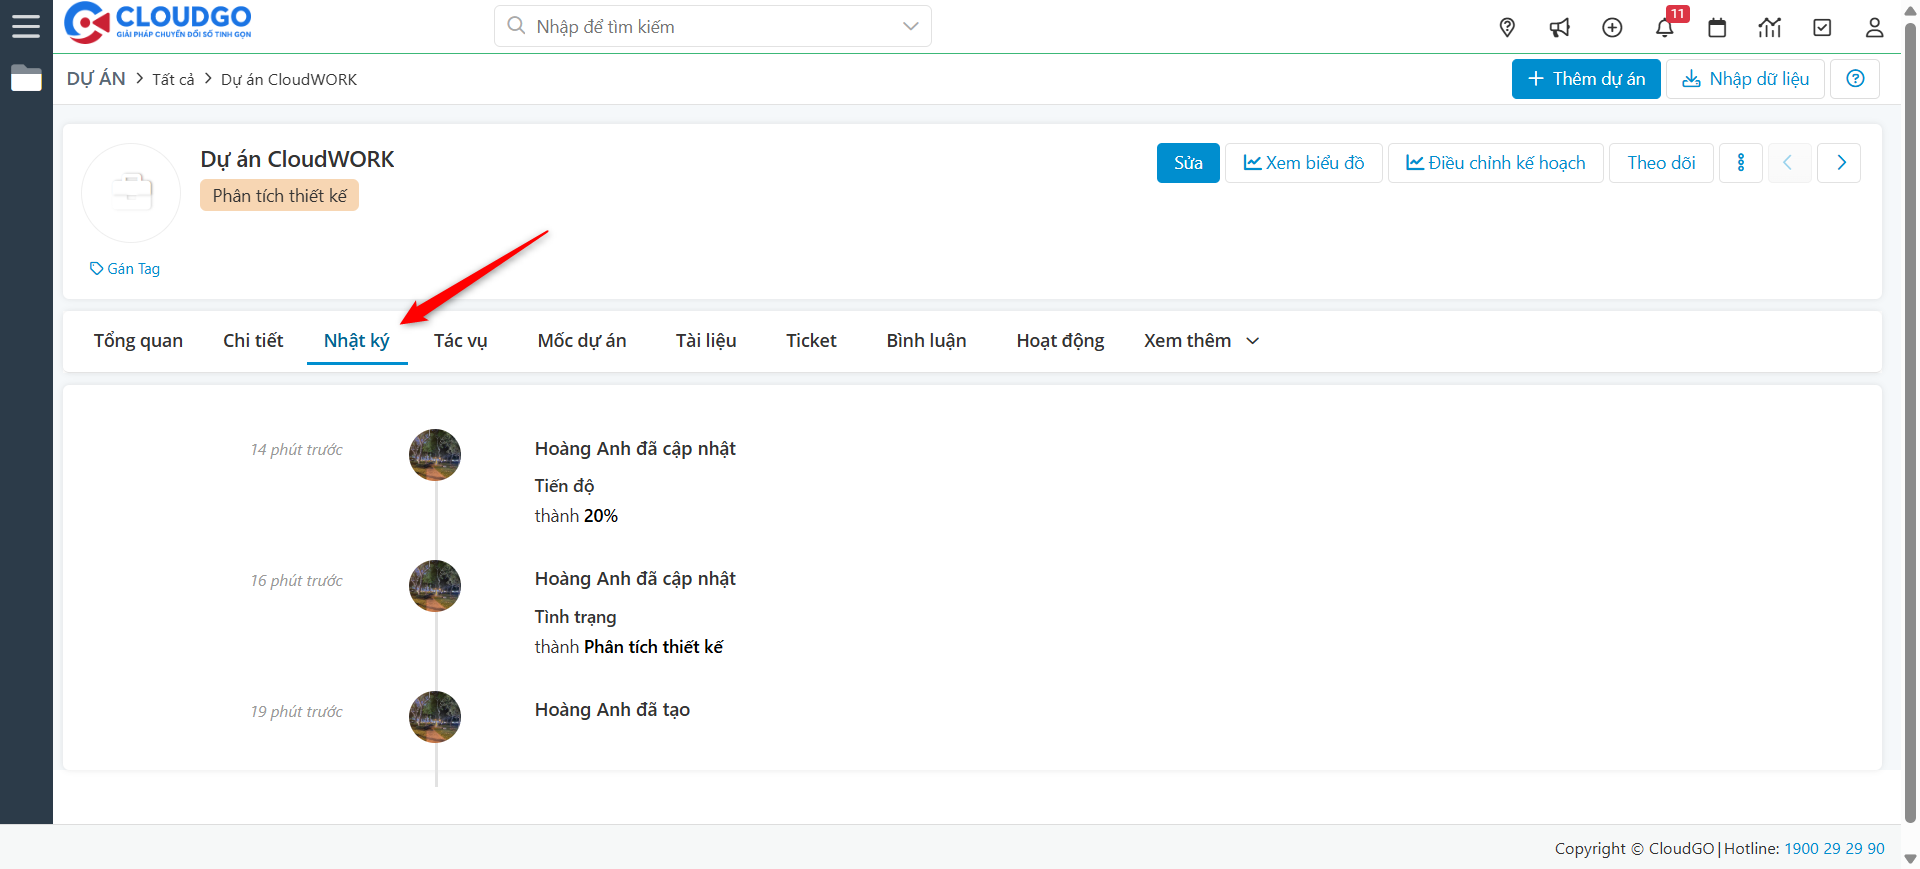Click the Gán Tag link
The image size is (1920, 869).
point(125,269)
